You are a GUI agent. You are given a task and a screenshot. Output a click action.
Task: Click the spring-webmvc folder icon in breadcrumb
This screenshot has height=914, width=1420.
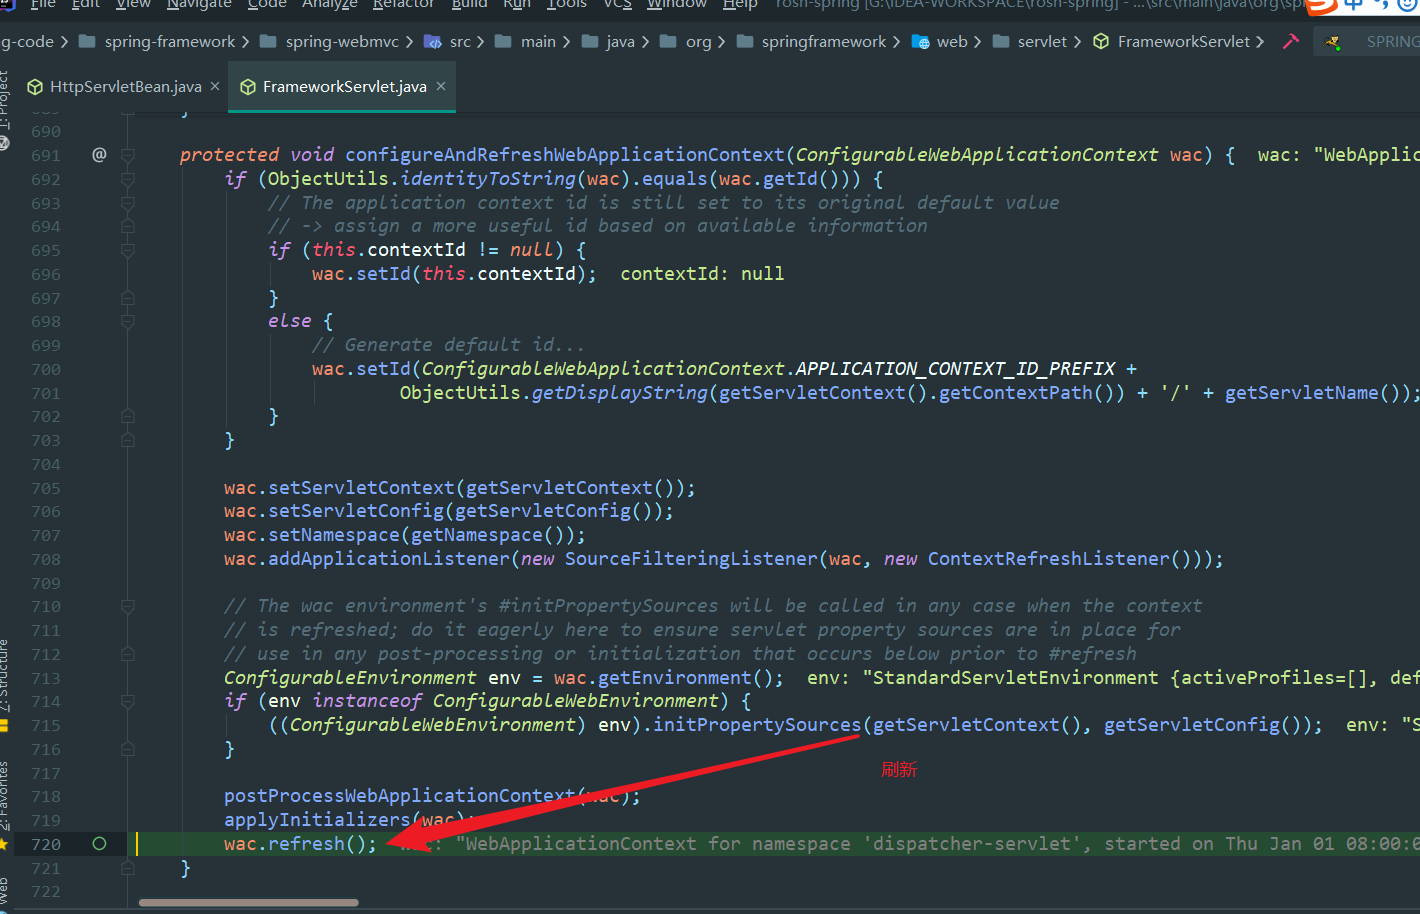(x=268, y=41)
